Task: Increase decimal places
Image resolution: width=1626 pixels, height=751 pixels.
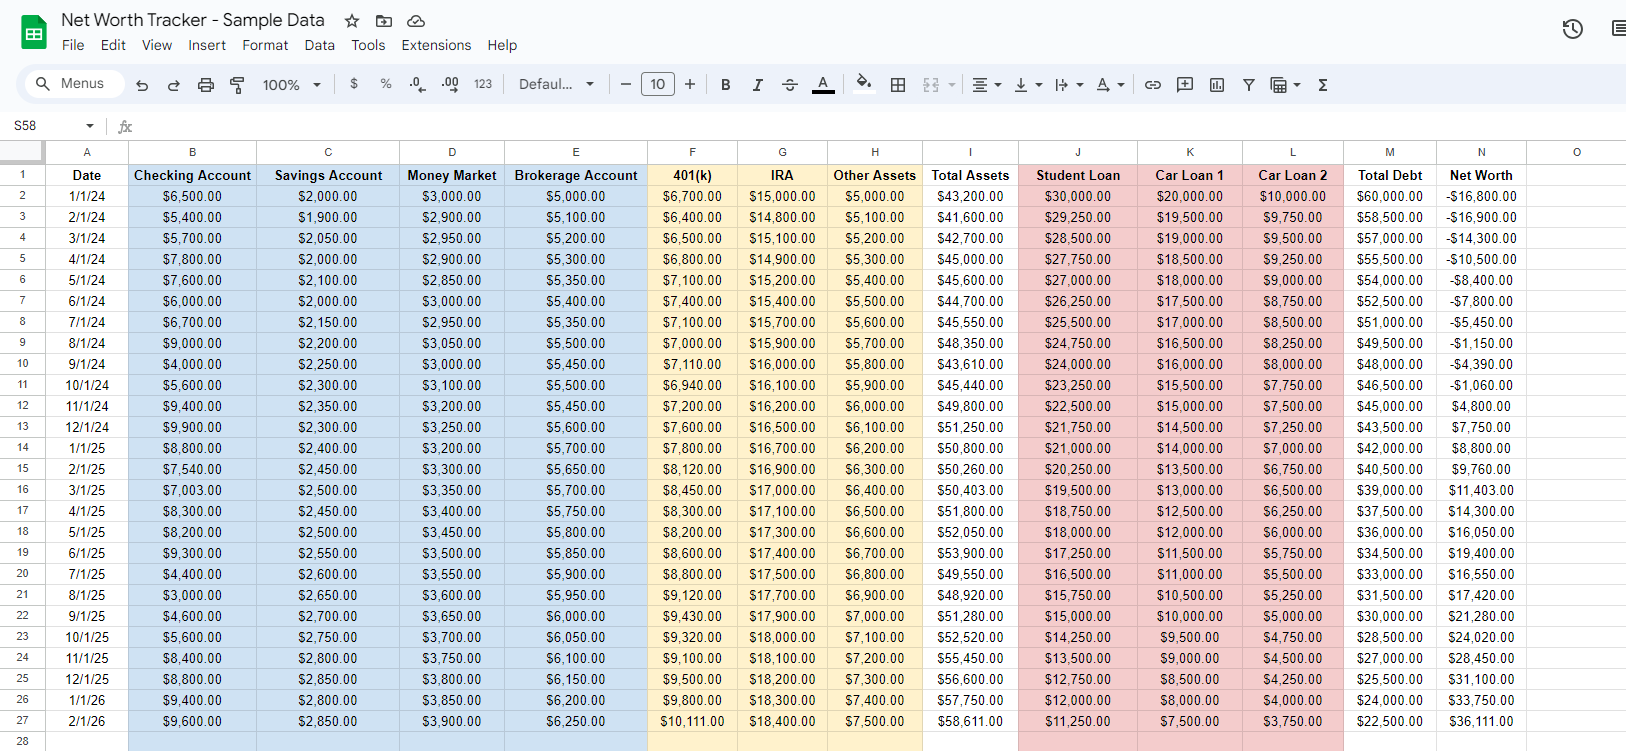Action: tap(450, 85)
